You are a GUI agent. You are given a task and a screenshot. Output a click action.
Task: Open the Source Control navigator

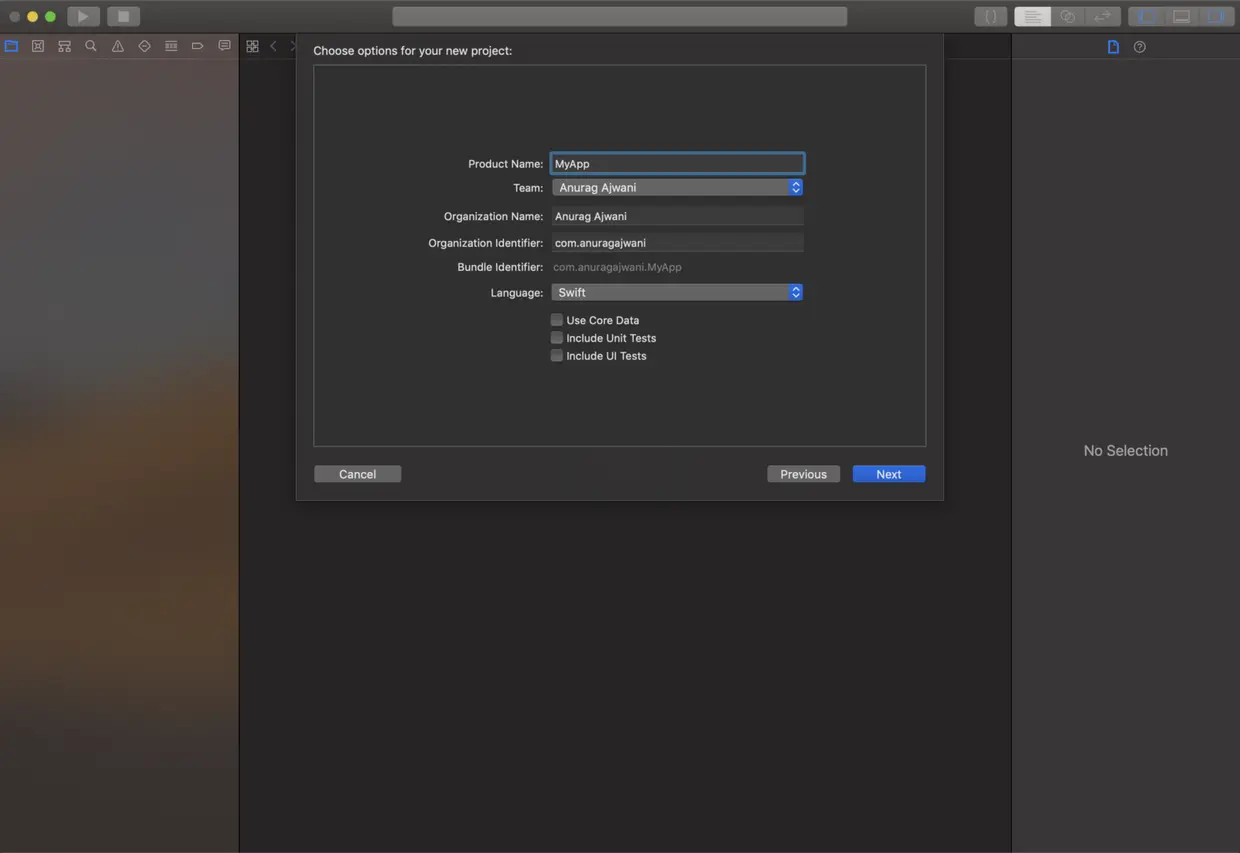(38, 46)
